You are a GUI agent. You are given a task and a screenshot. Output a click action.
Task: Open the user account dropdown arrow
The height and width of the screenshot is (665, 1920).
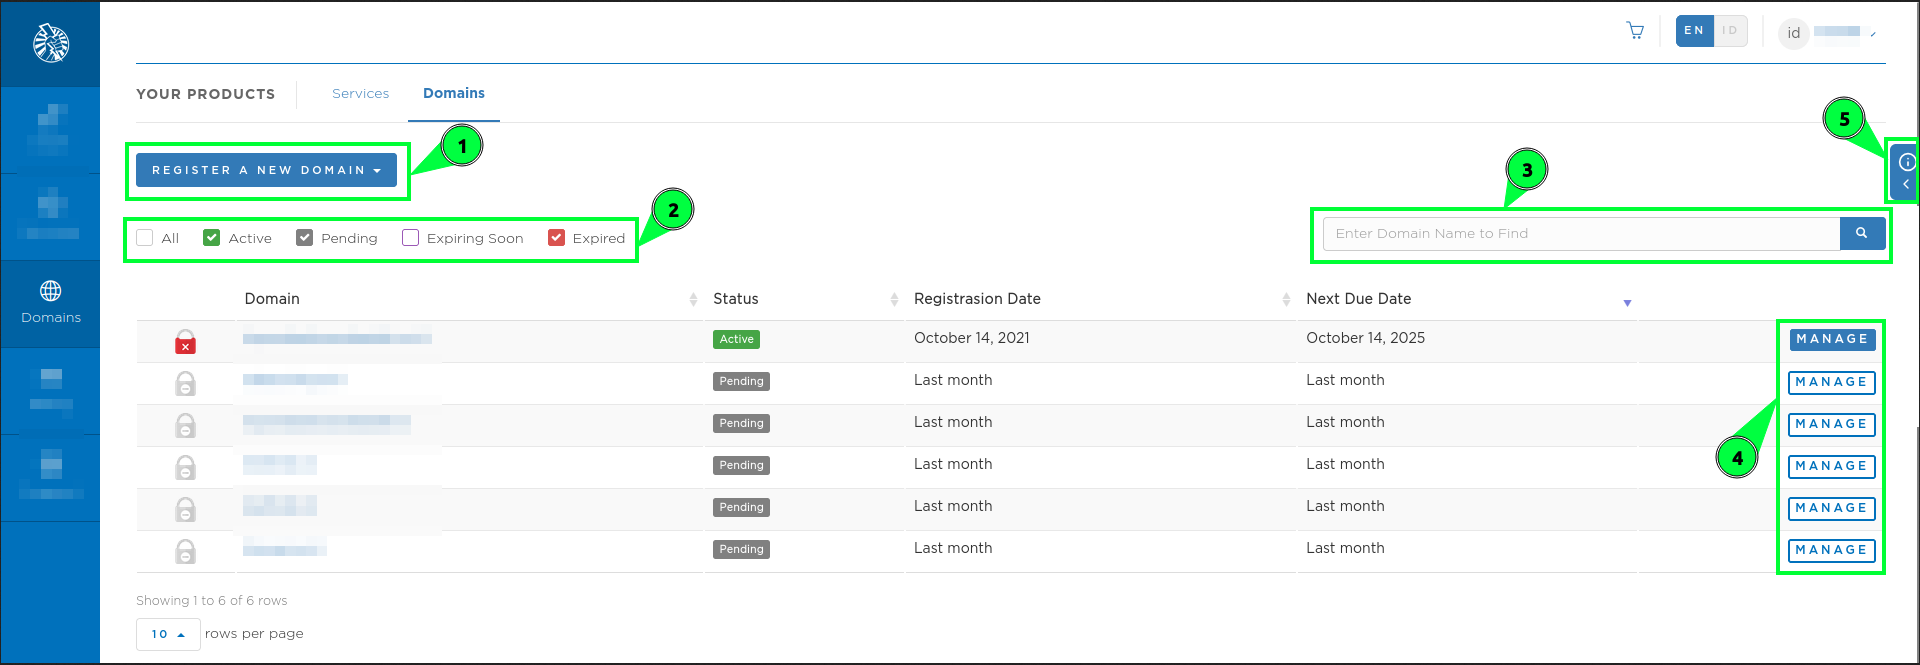coord(1873,34)
